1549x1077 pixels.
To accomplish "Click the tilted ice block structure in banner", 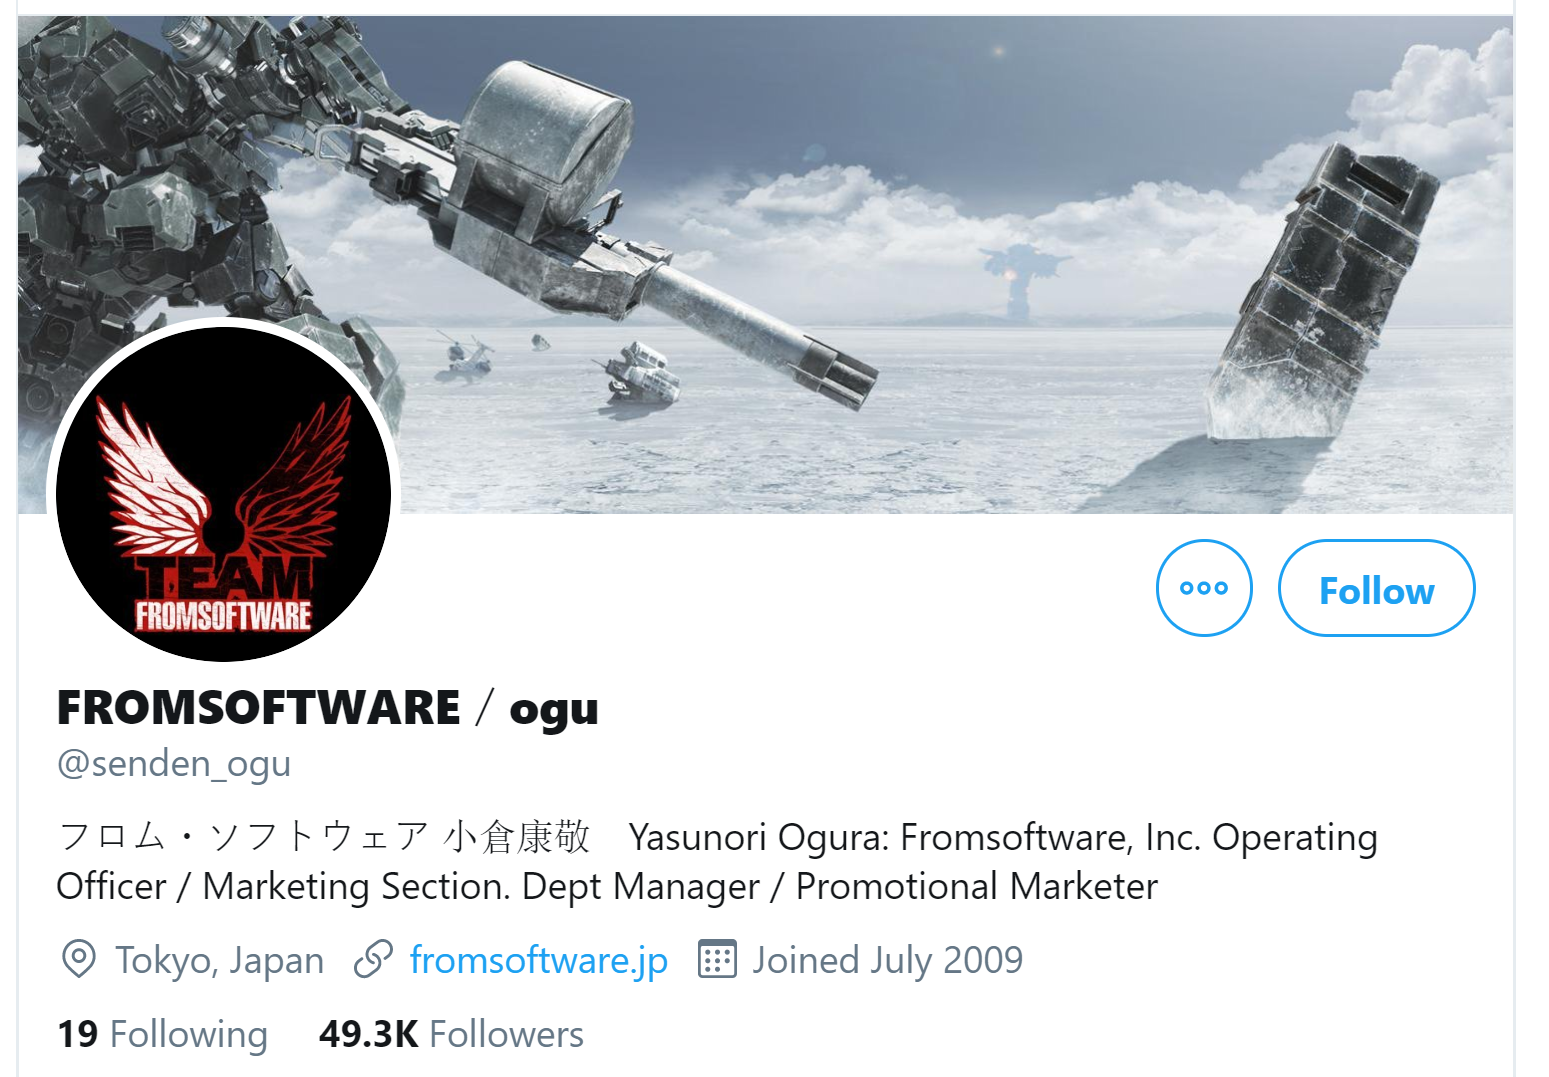I will [1320, 295].
